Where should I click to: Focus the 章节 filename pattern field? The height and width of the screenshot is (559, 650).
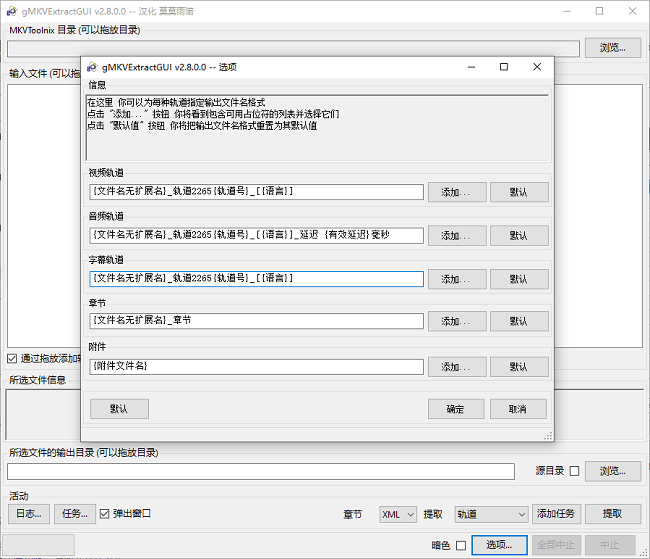(256, 321)
